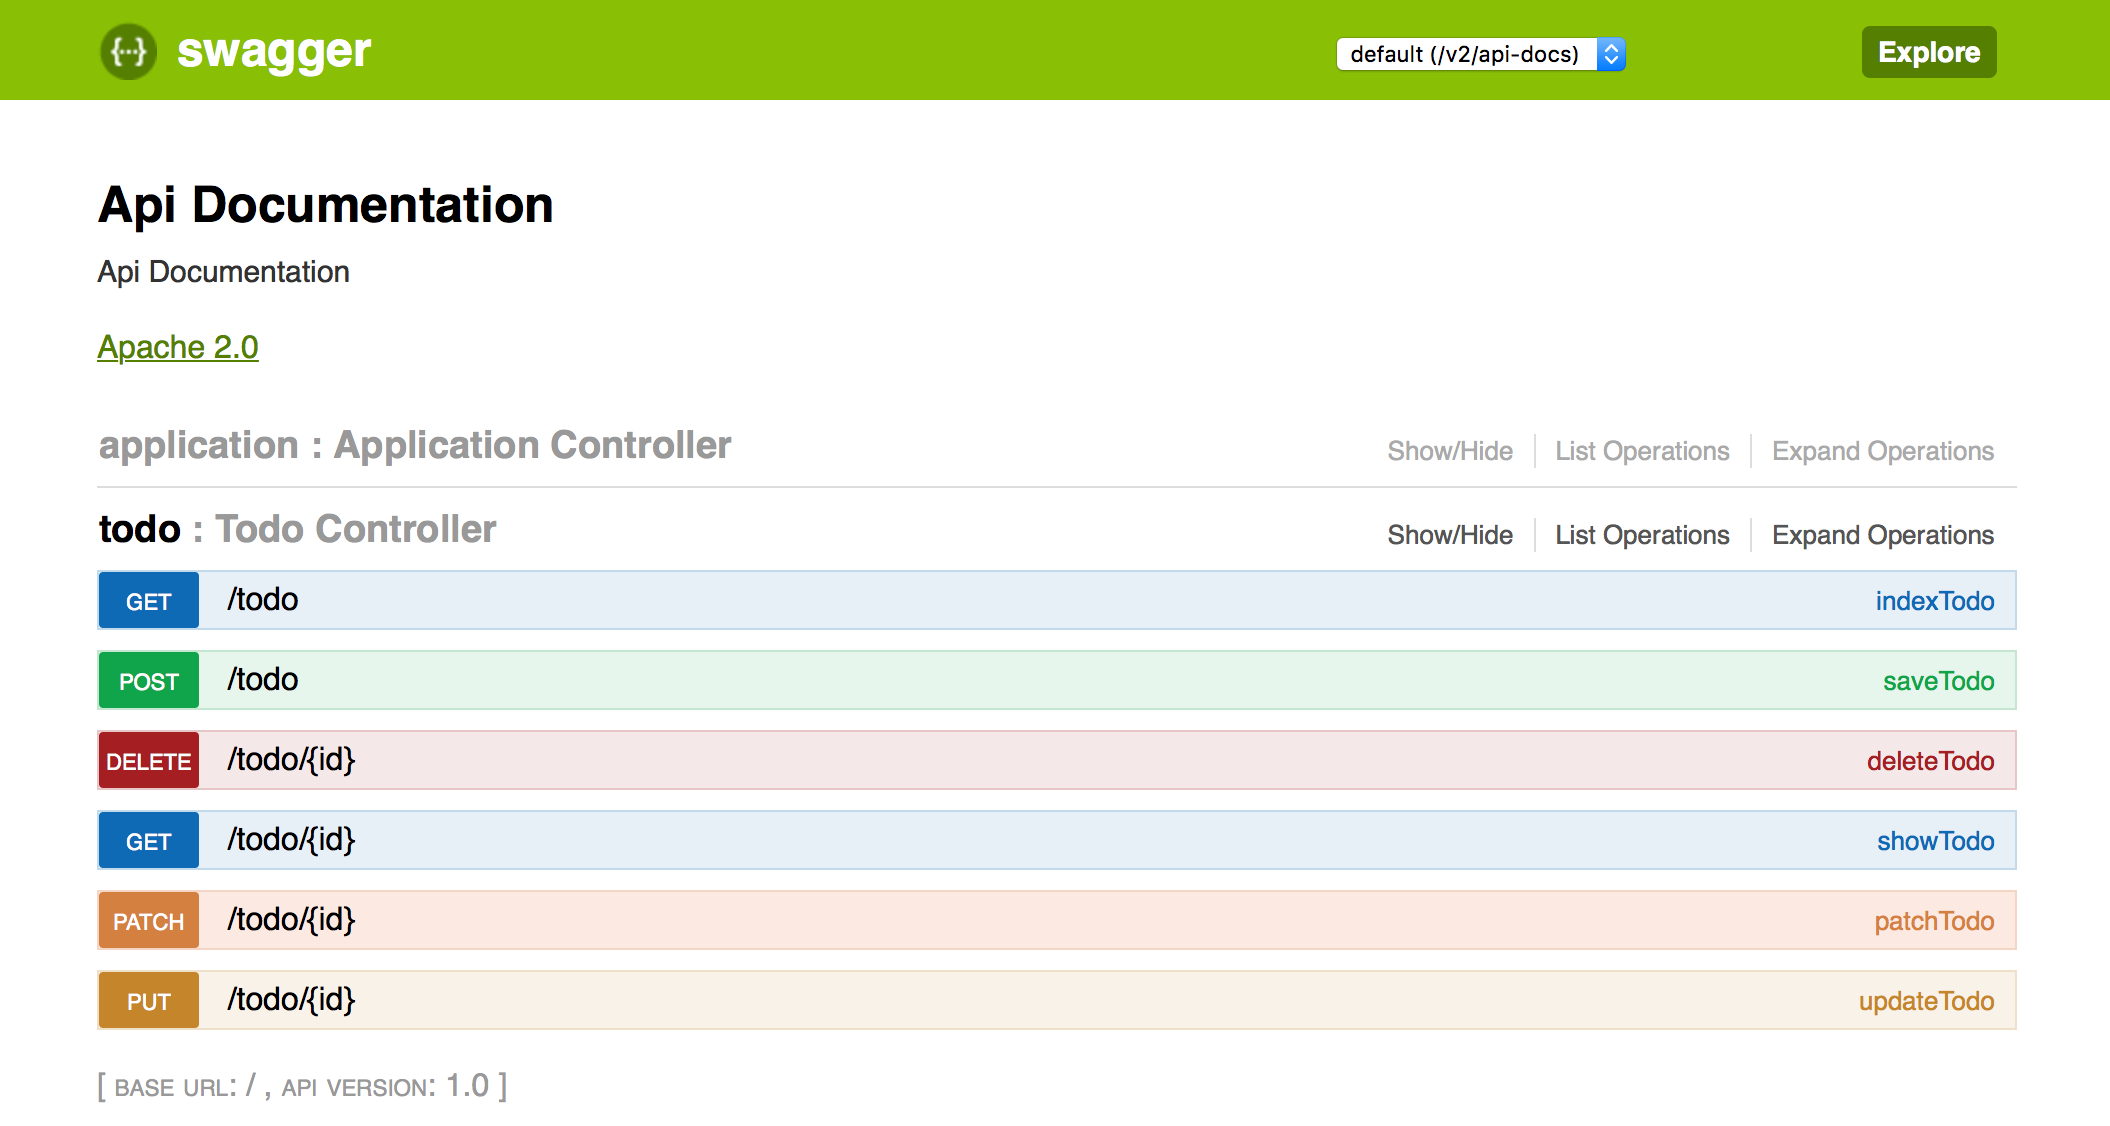
Task: Open the indexTodo operation link
Action: click(x=1935, y=601)
